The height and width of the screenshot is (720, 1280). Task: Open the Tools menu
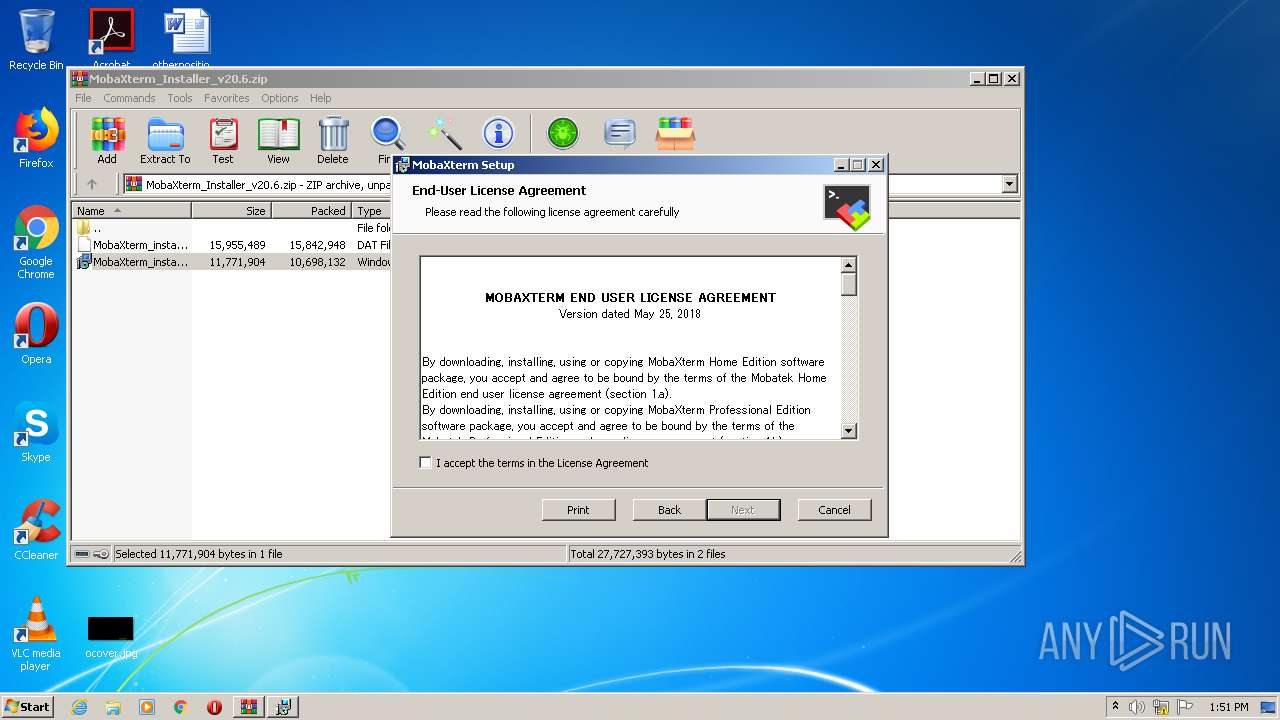point(180,98)
